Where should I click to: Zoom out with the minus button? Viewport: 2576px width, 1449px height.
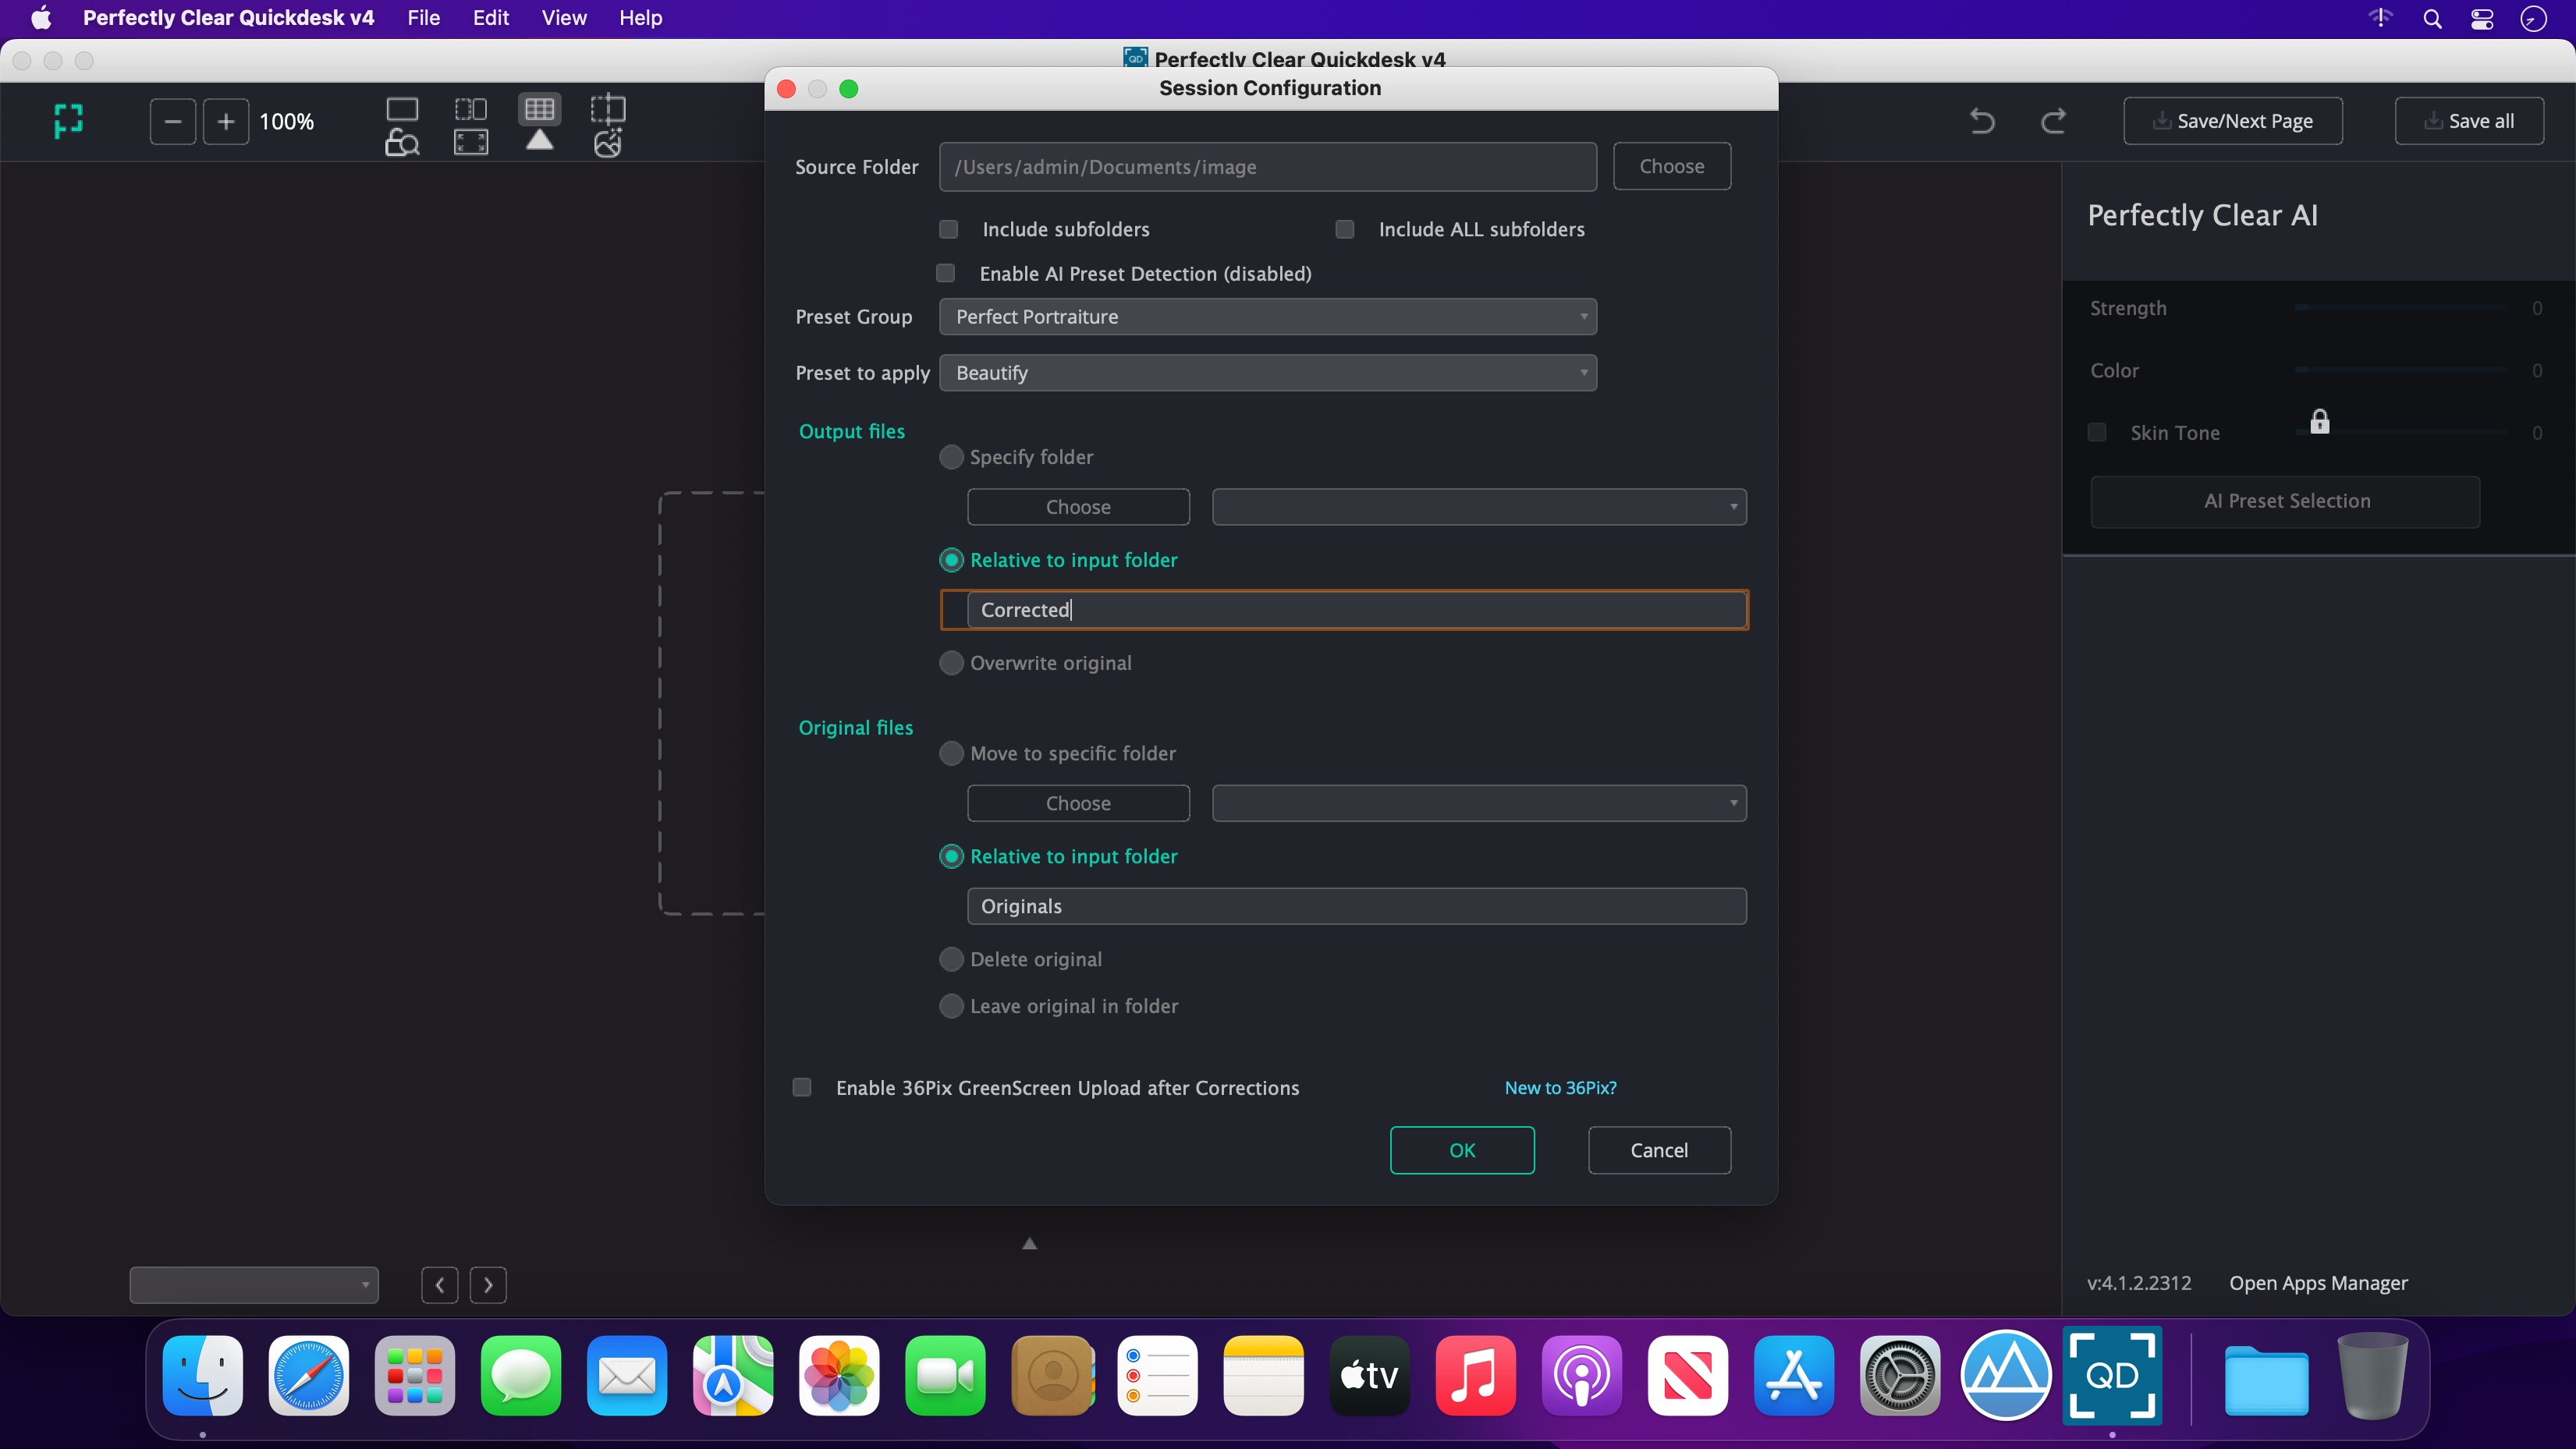[172, 121]
